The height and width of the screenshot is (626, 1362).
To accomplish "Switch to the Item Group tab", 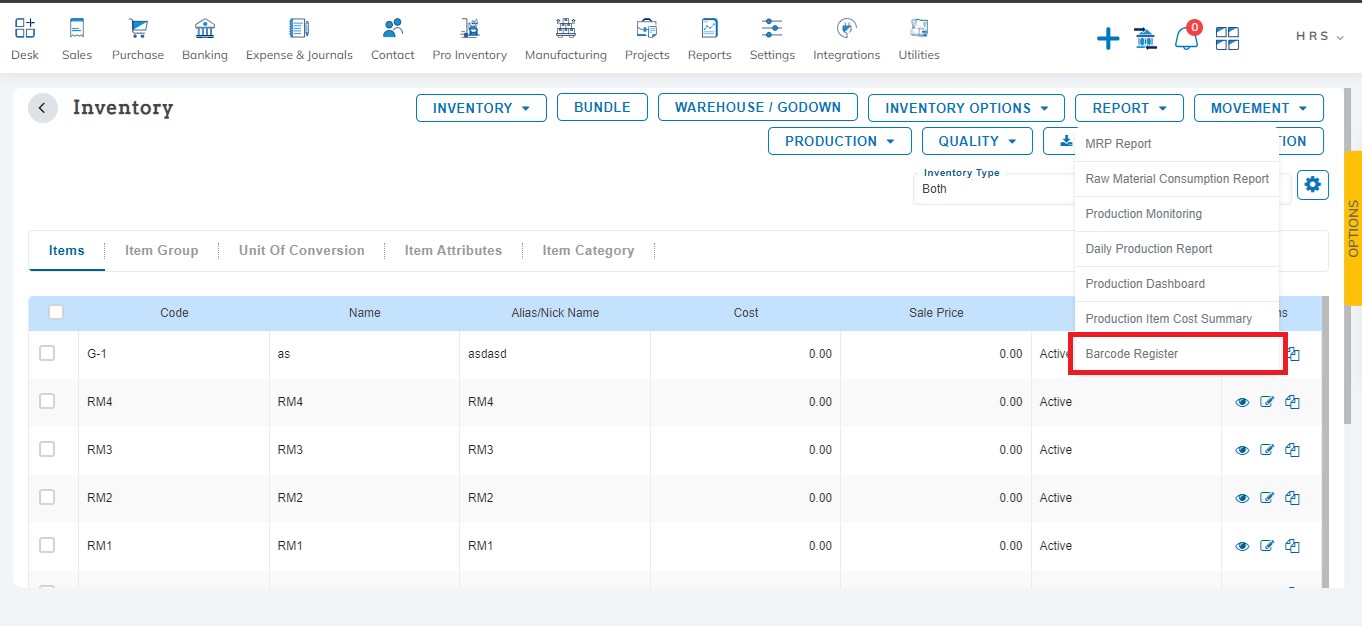I will [162, 250].
